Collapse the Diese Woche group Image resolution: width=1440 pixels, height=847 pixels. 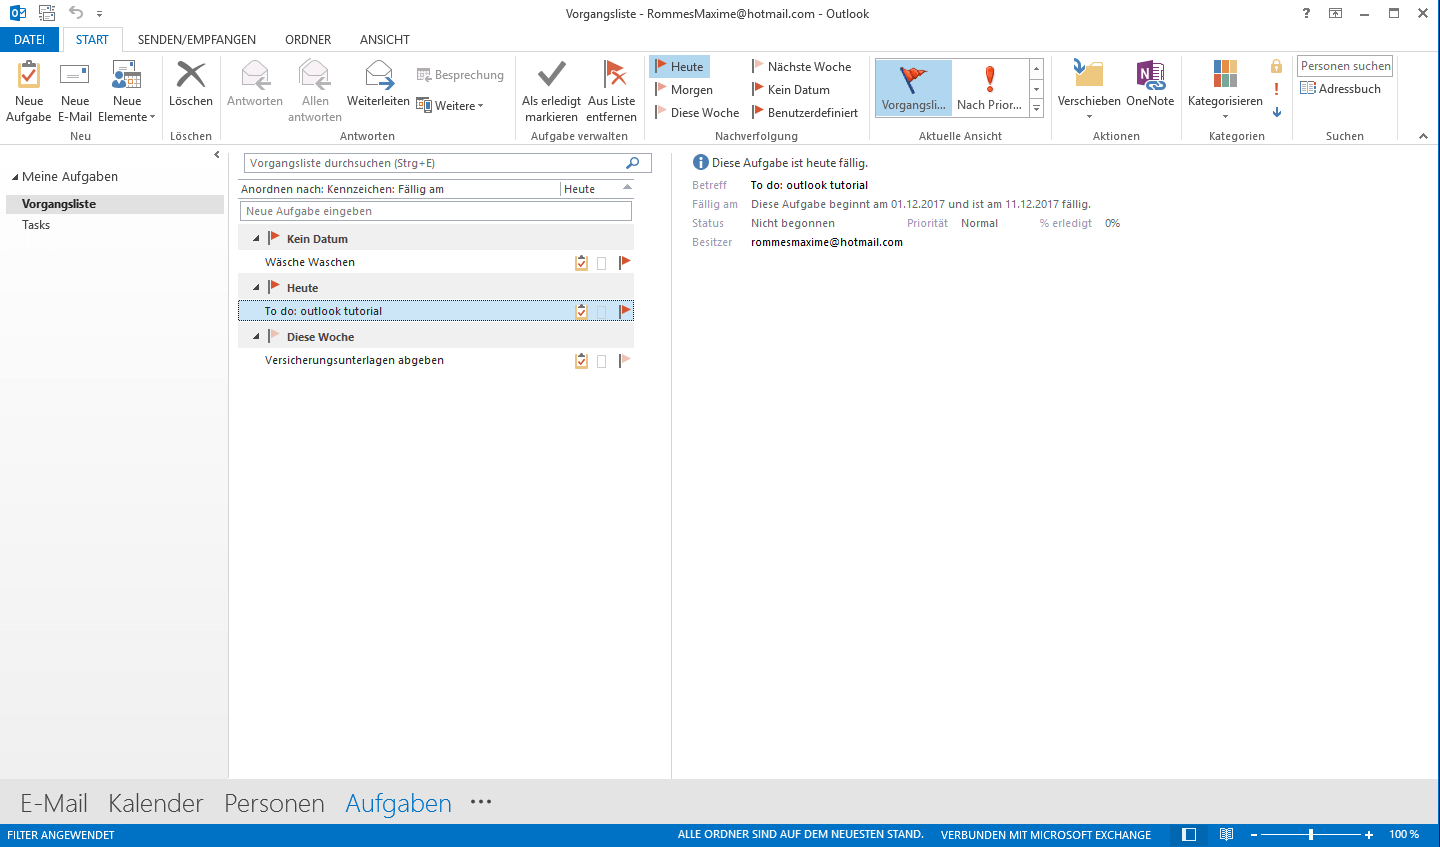point(256,337)
